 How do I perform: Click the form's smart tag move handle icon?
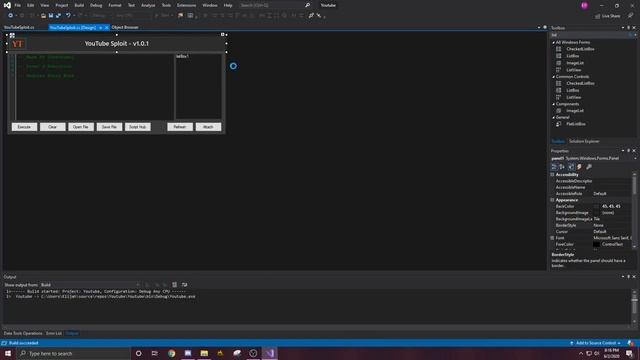(12, 36)
